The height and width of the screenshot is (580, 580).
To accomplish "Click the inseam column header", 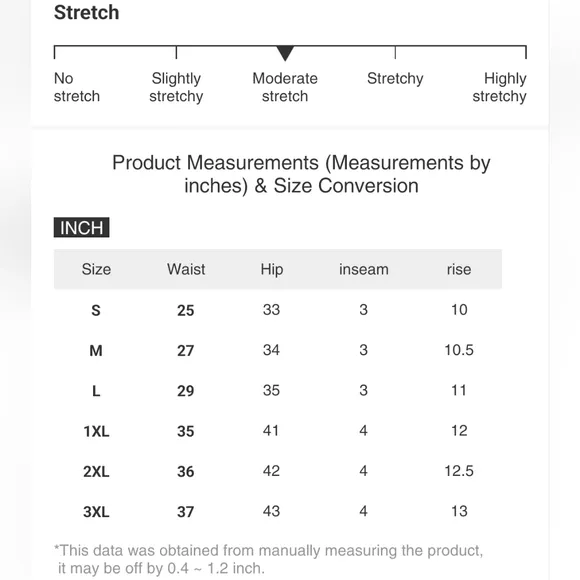I will pos(364,269).
